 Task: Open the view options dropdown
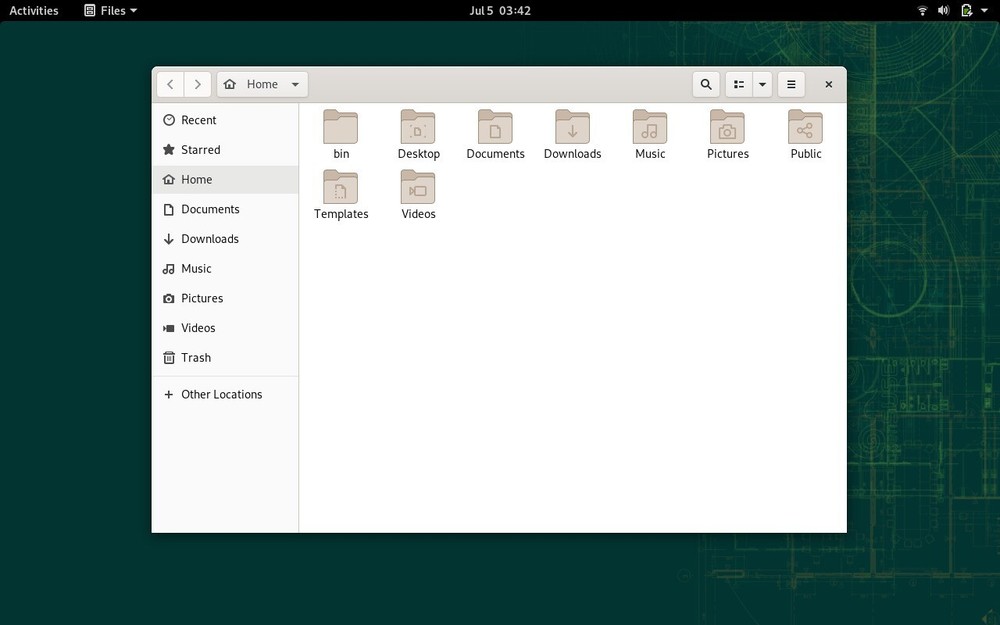click(x=762, y=84)
